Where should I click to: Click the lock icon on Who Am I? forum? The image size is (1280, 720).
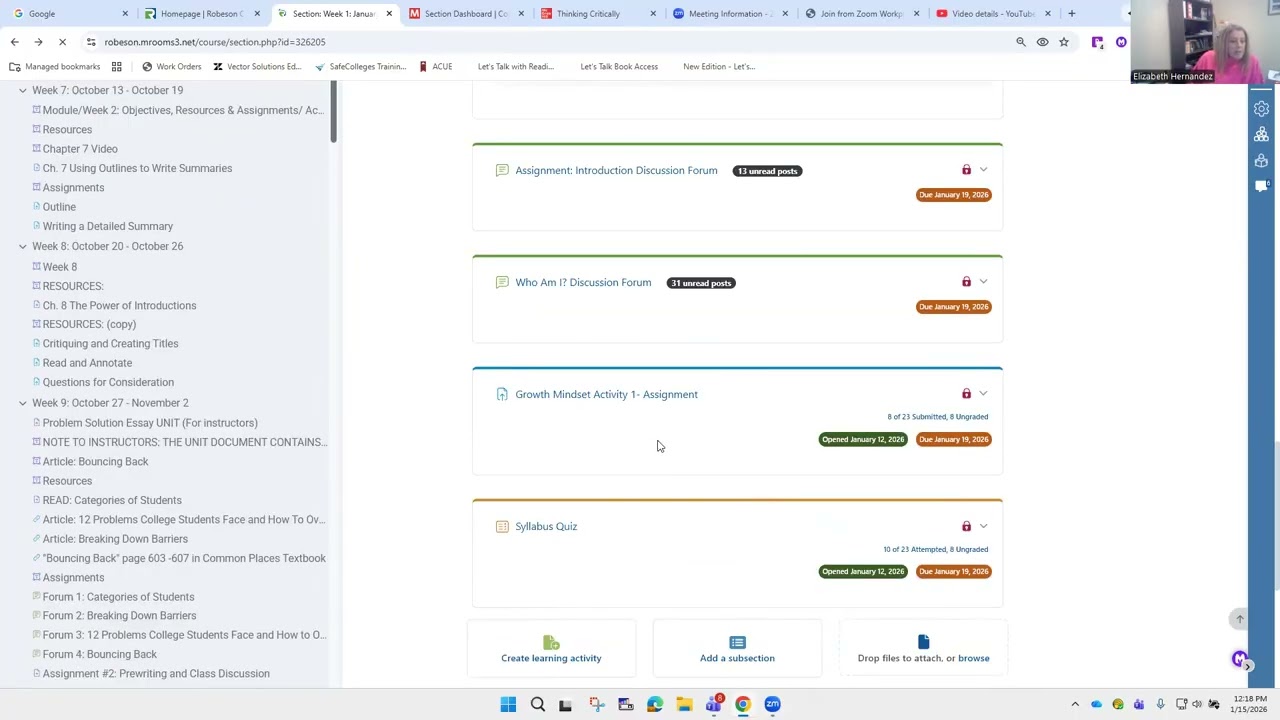click(966, 282)
